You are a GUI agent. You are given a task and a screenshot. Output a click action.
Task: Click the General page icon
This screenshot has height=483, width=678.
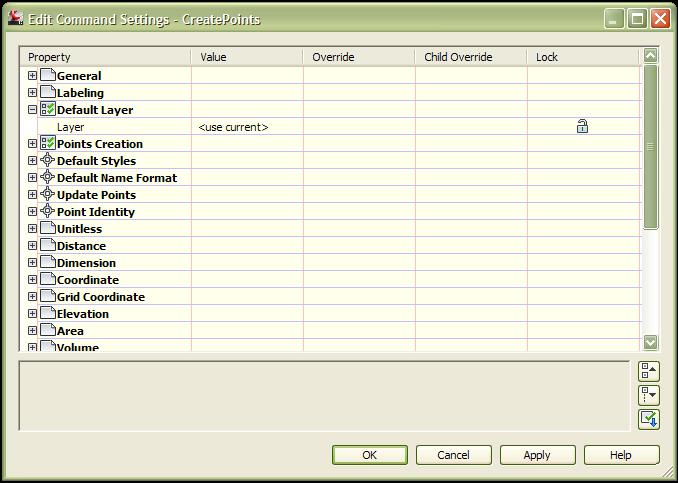click(x=48, y=75)
